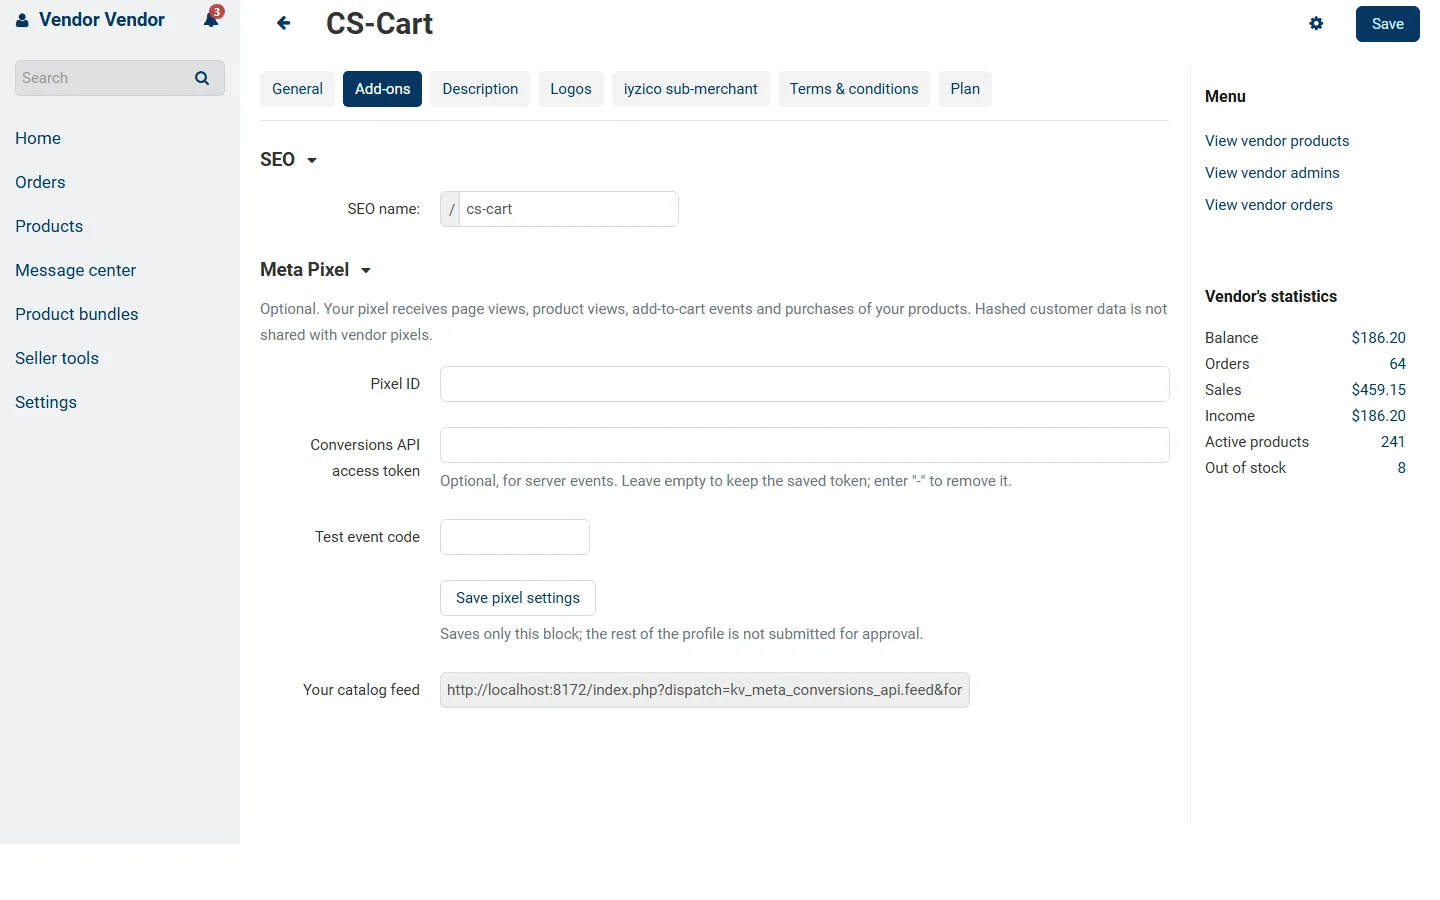The width and height of the screenshot is (1440, 900).
Task: Open View vendor products link
Action: click(1277, 141)
